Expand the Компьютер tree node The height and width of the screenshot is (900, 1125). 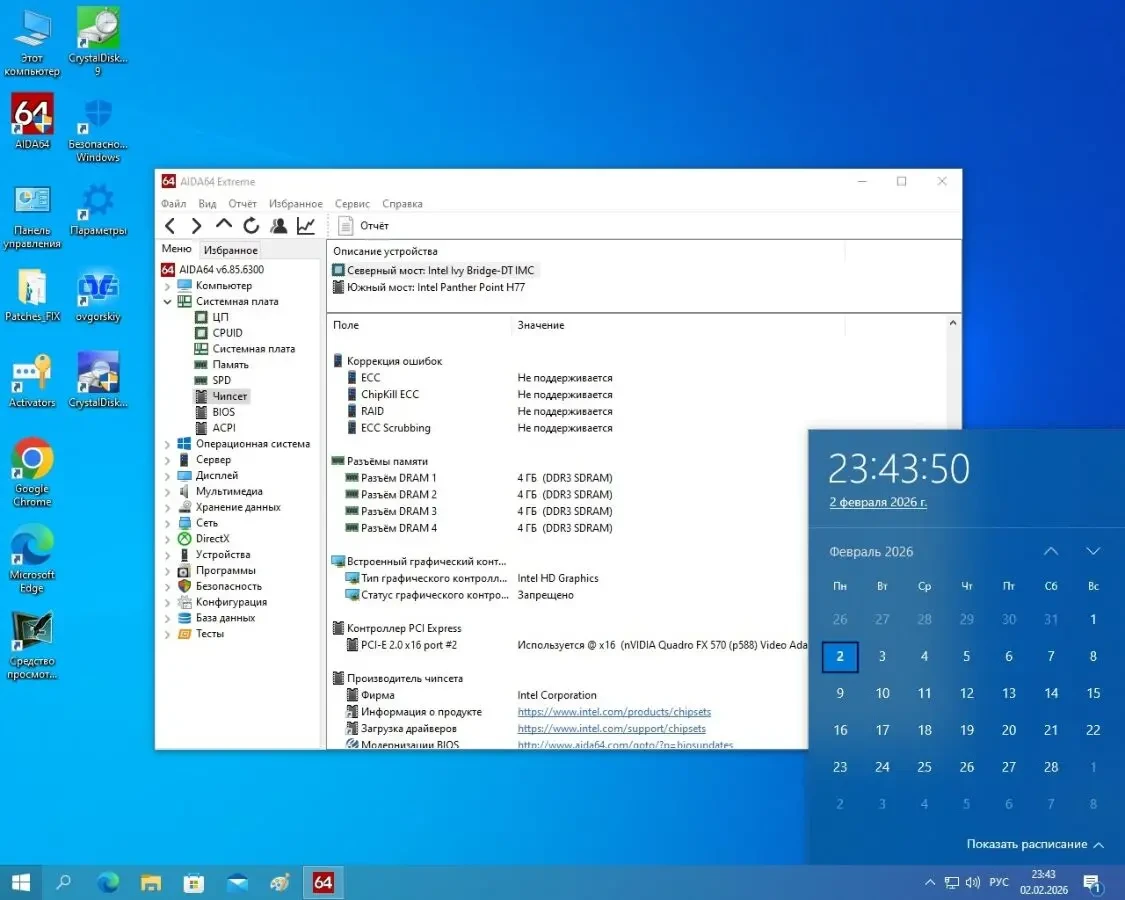click(167, 286)
